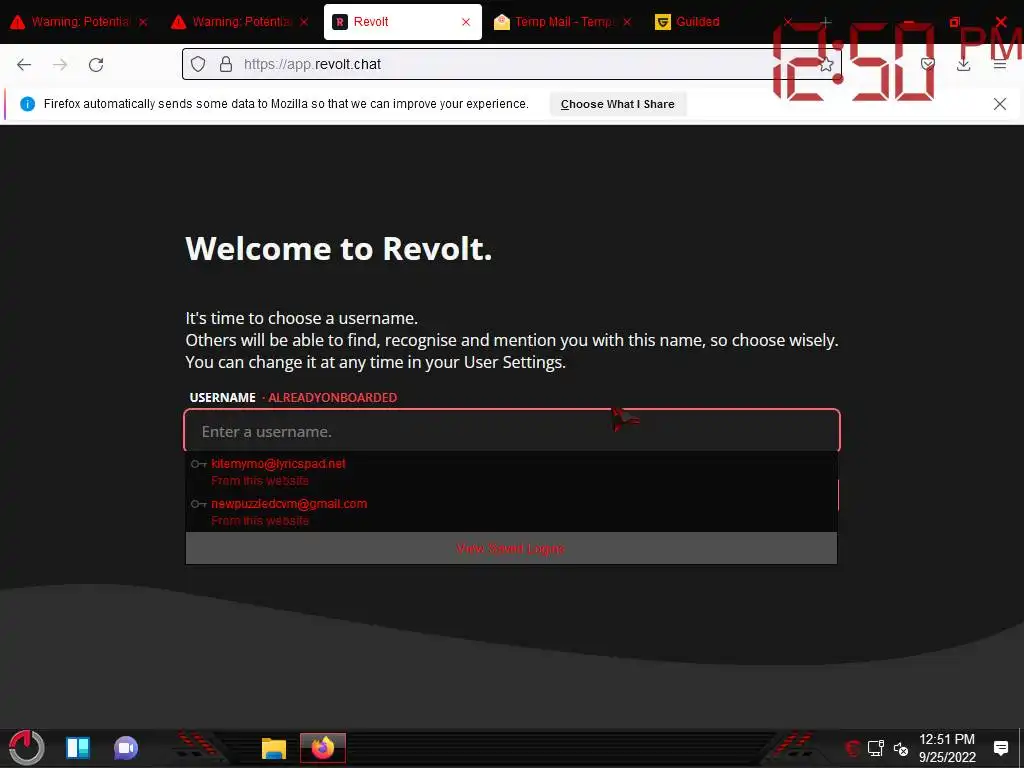Image resolution: width=1024 pixels, height=768 pixels.
Task: Close the Temp Mail tab
Action: tap(627, 22)
